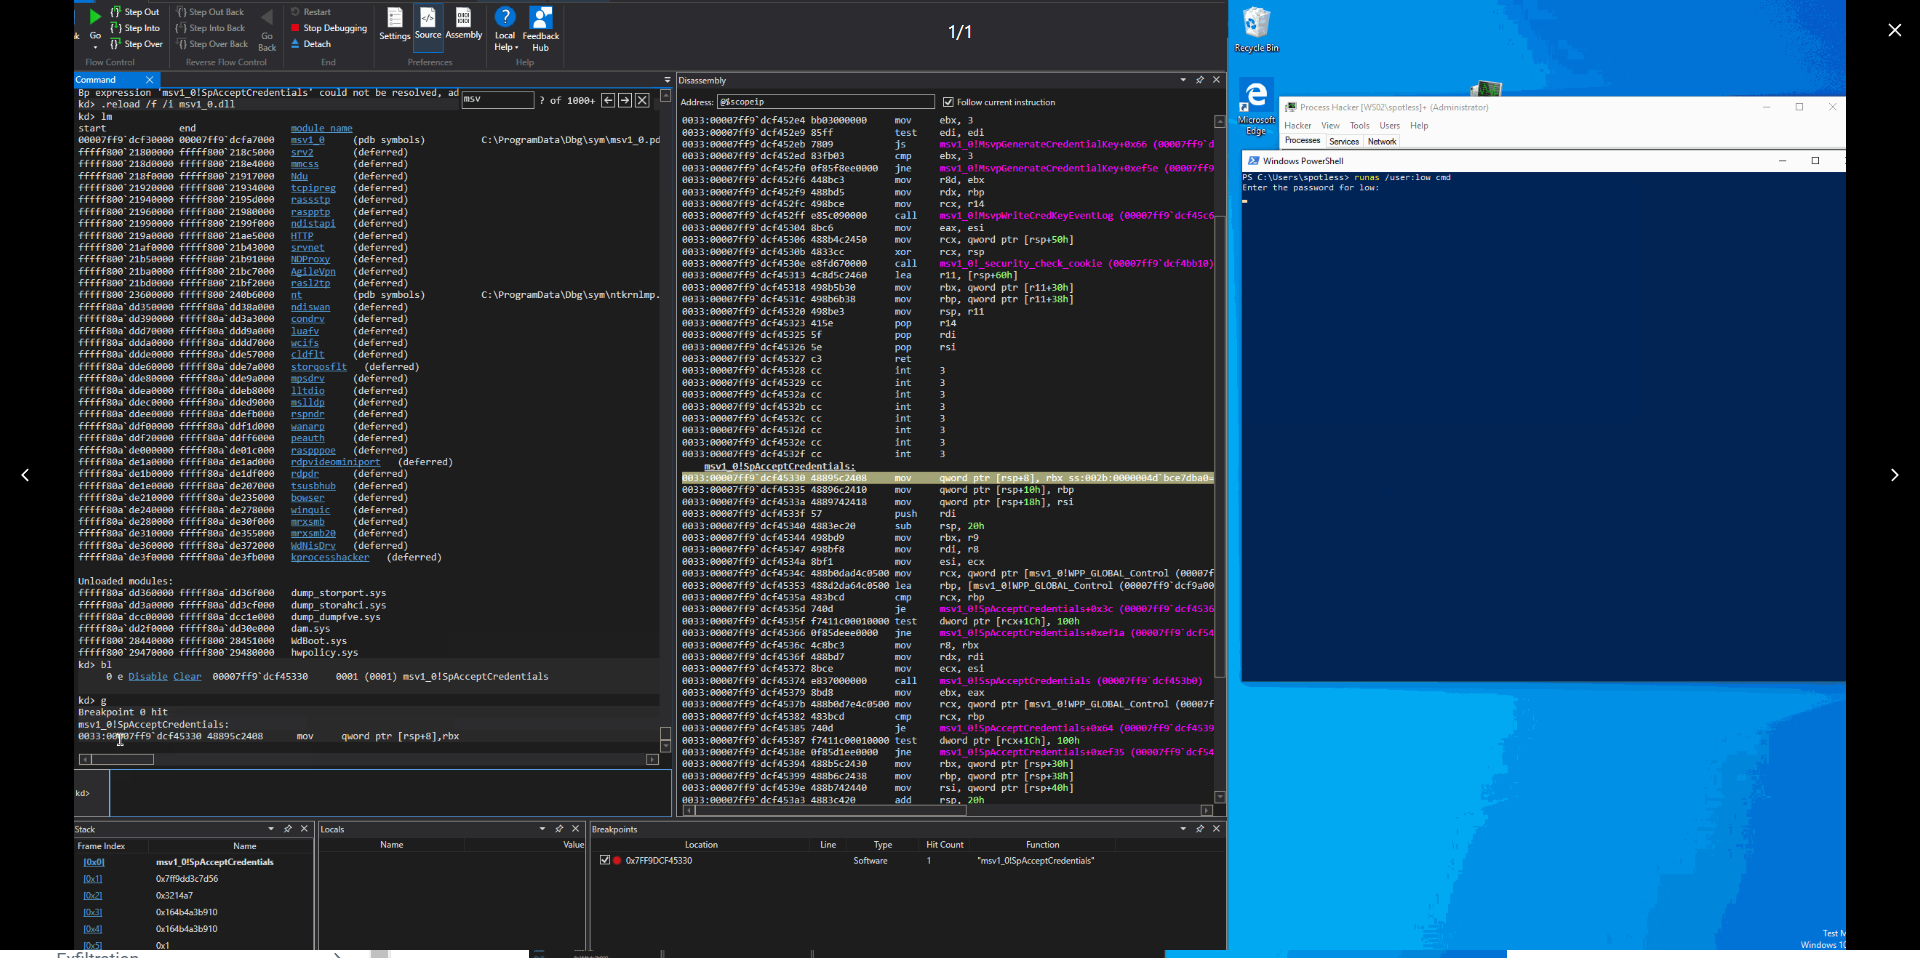
Task: Pin the Disassembly panel
Action: point(1199,80)
